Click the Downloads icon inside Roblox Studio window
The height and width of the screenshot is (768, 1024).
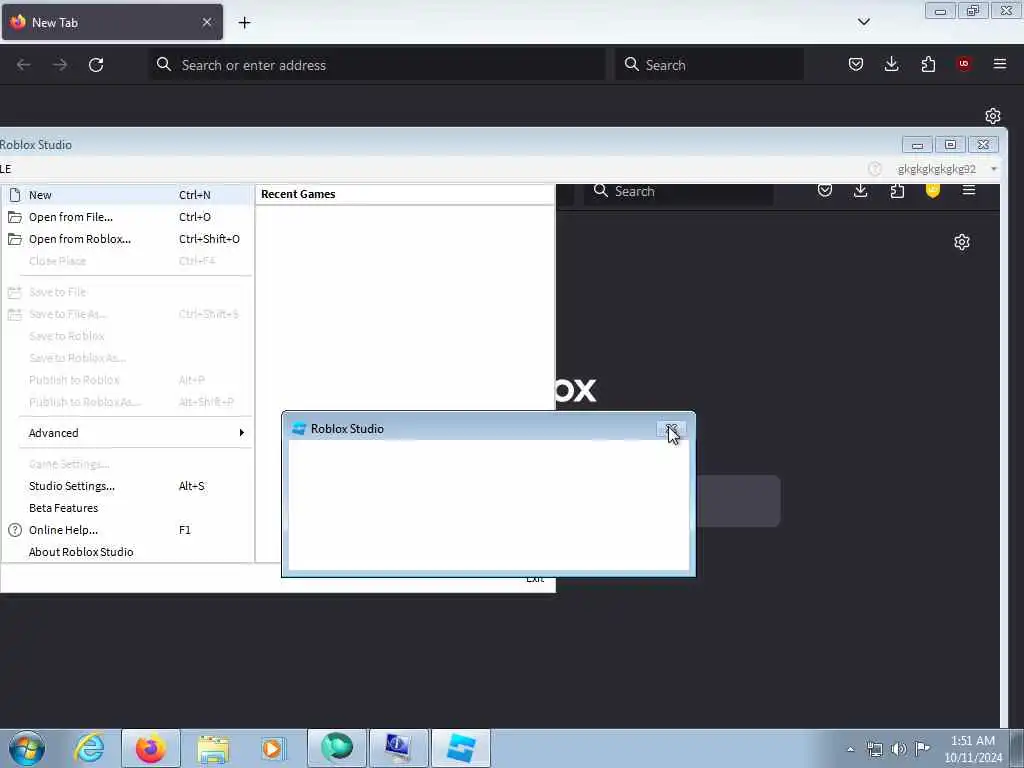pos(861,190)
